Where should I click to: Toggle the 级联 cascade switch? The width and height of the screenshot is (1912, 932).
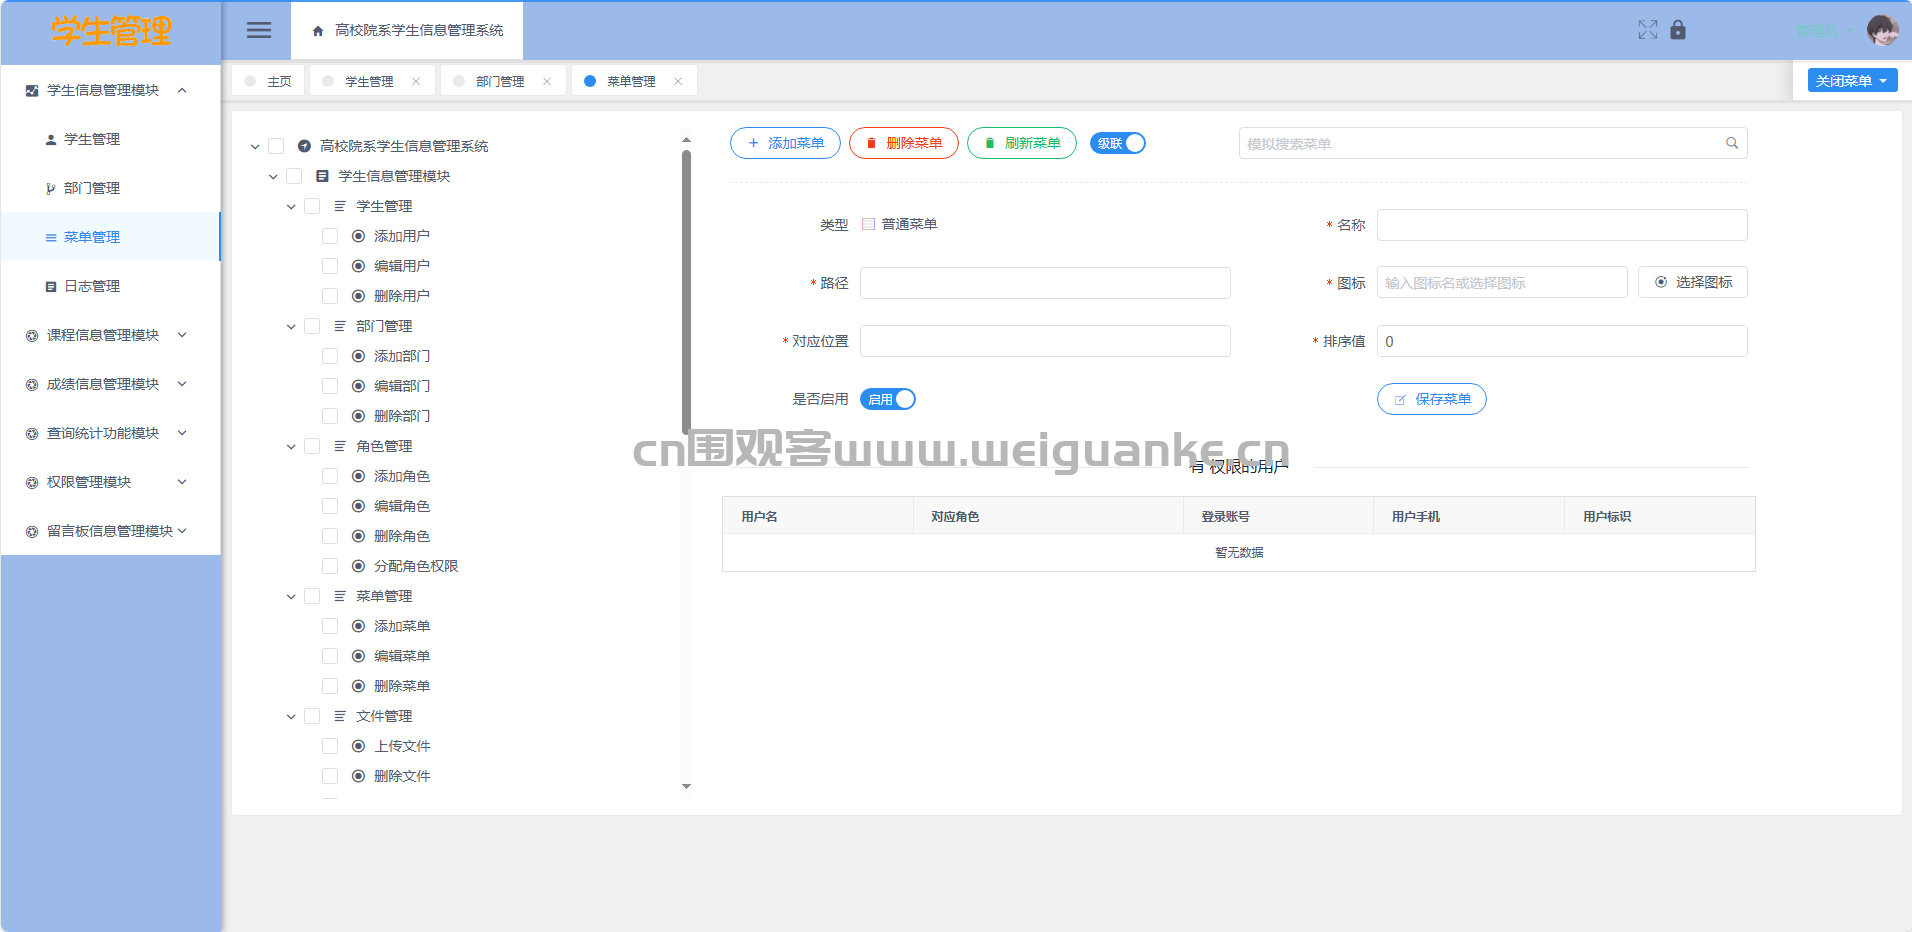pos(1118,143)
